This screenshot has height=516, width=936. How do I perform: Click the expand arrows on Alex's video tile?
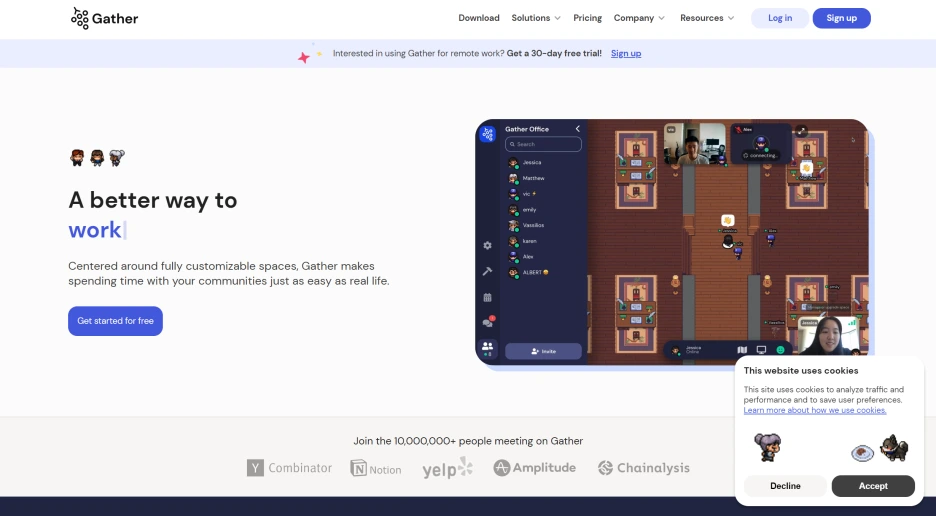(801, 131)
